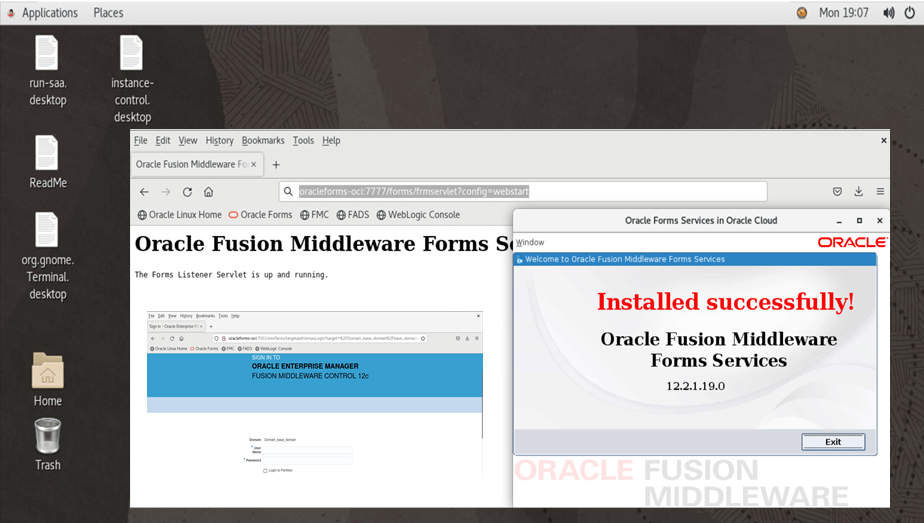Open the Help menu in Firefox

331,140
